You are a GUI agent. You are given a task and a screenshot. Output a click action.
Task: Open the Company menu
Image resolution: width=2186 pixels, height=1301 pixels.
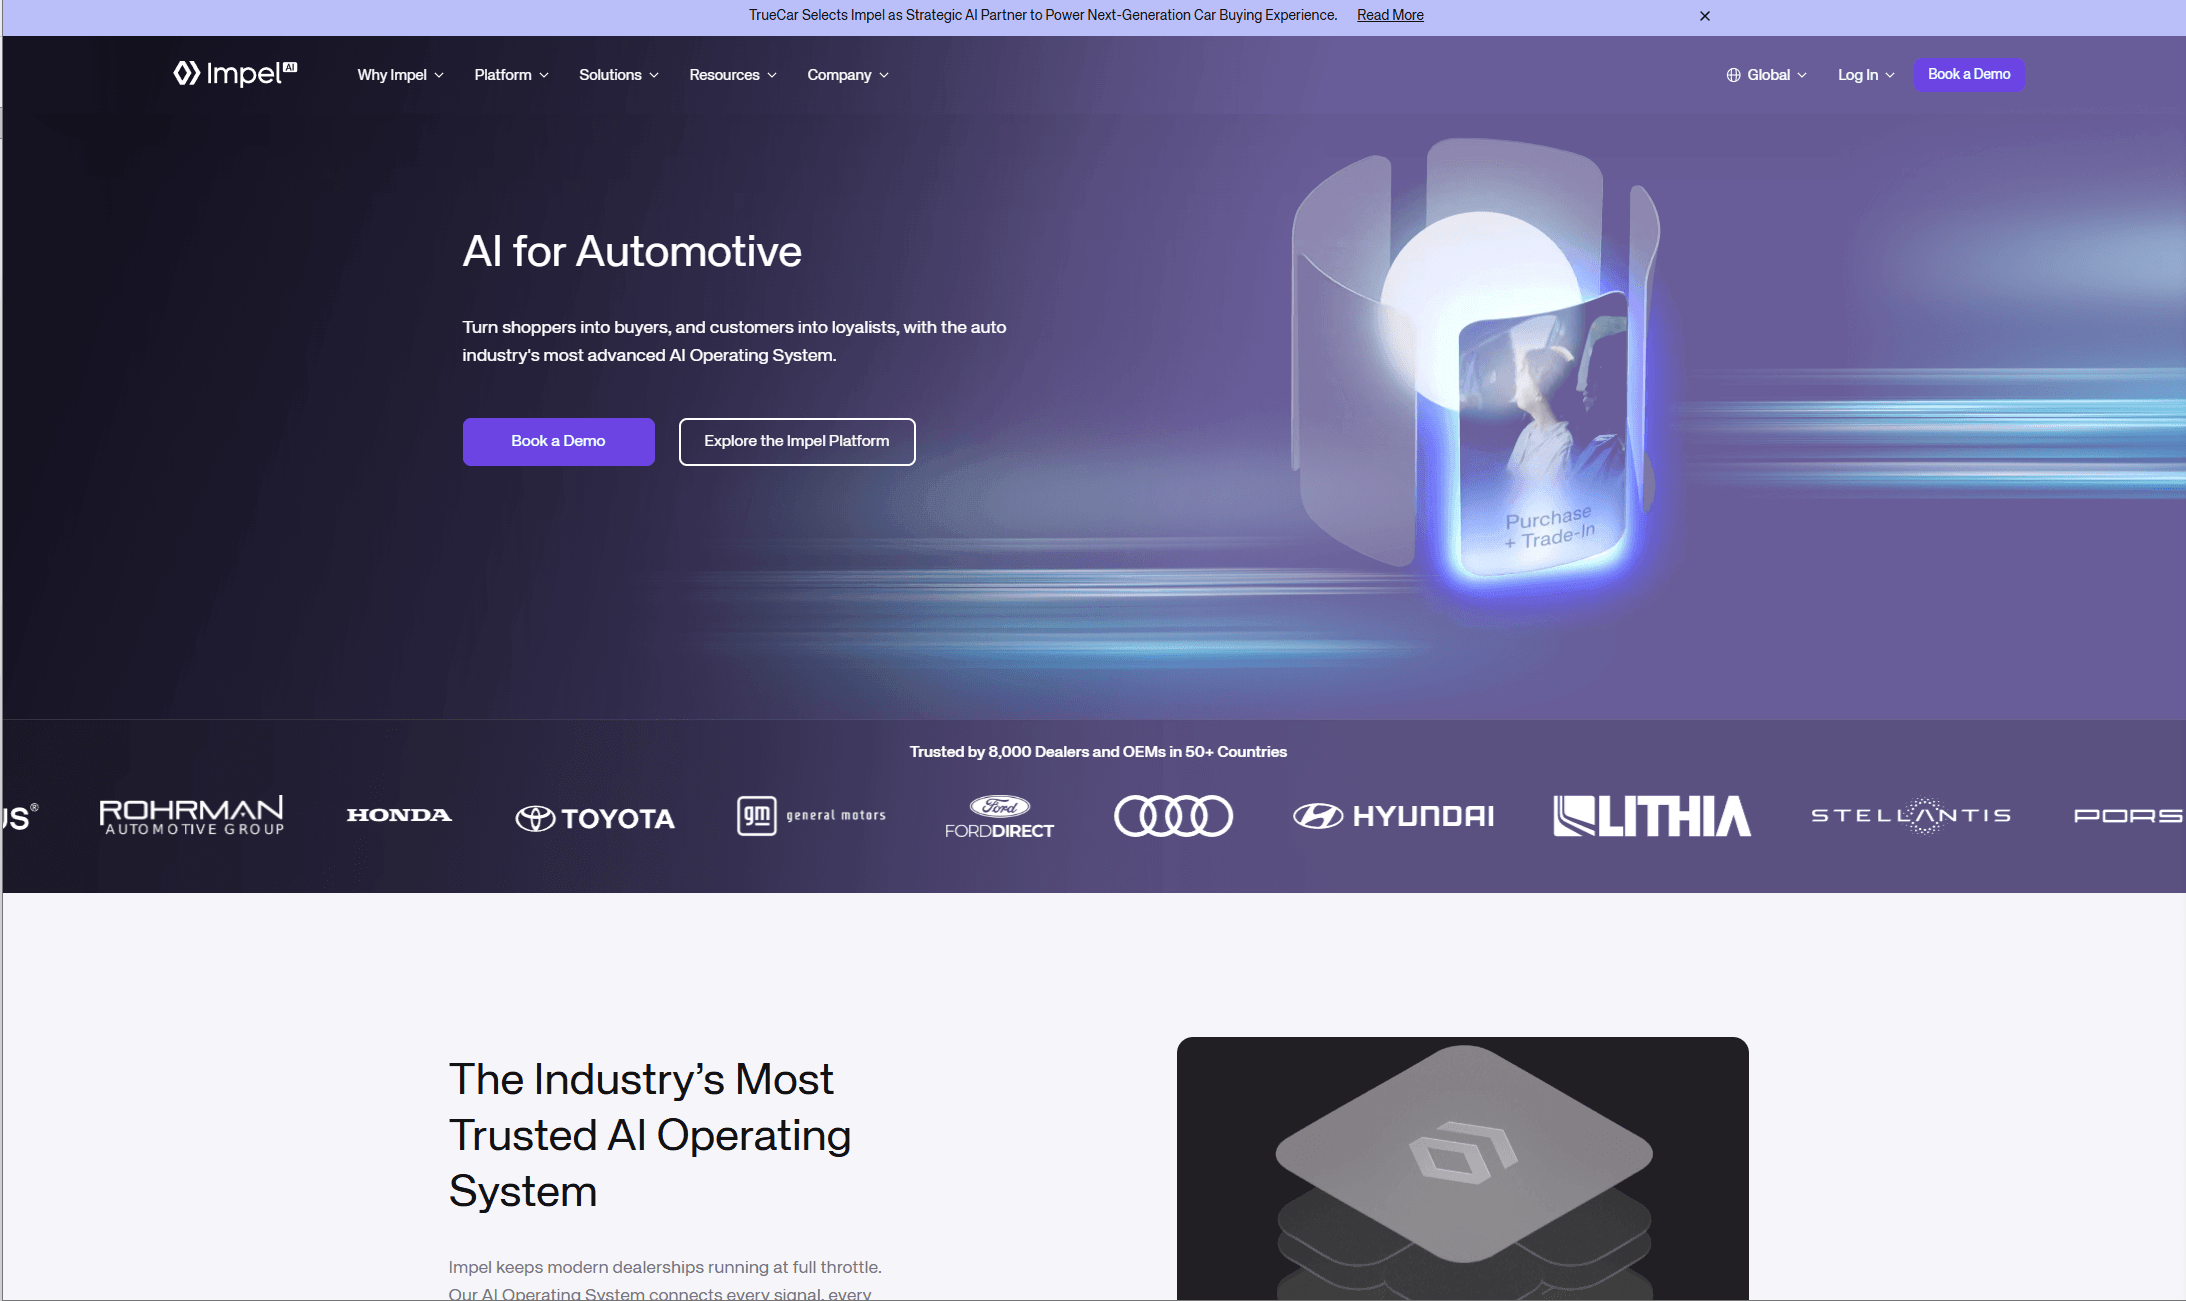coord(848,75)
